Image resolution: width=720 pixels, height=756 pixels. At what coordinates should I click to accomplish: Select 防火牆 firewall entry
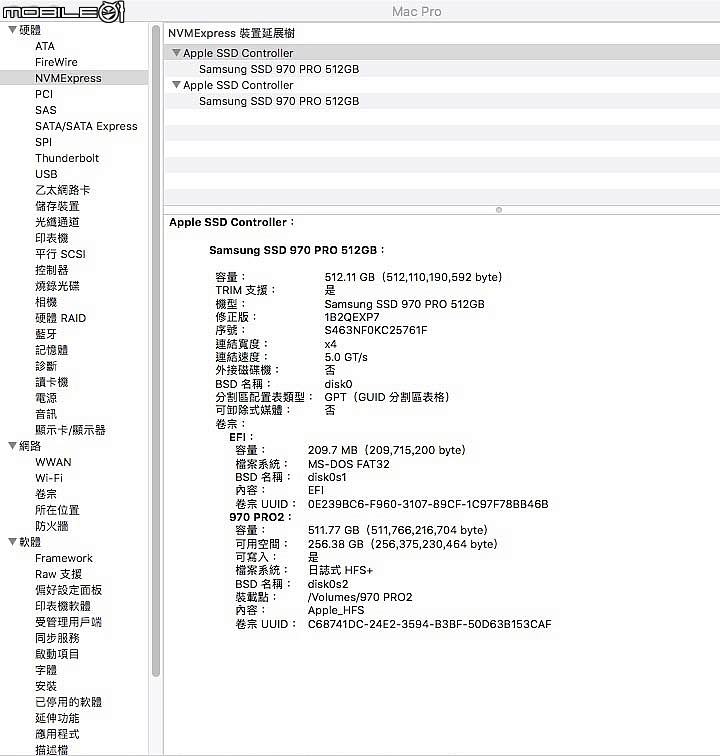52,526
